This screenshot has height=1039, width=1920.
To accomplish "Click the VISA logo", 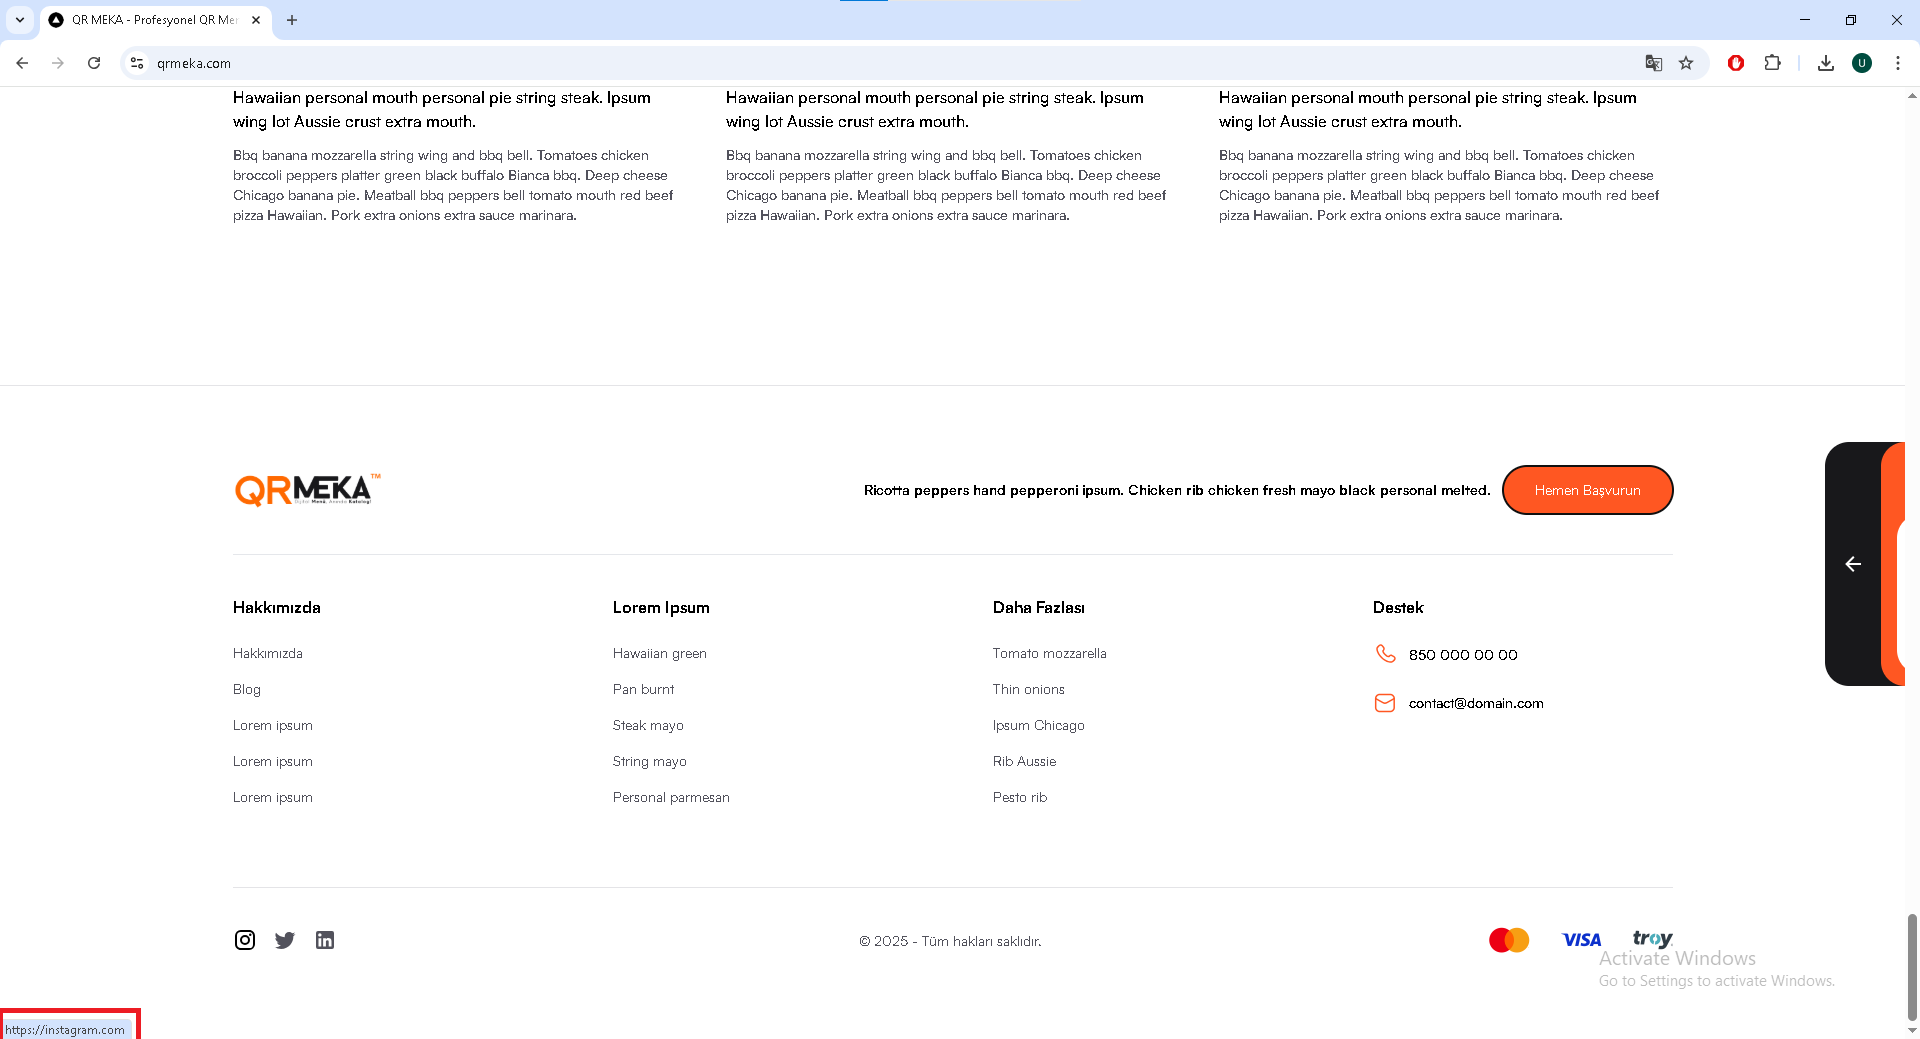I will click(1582, 940).
